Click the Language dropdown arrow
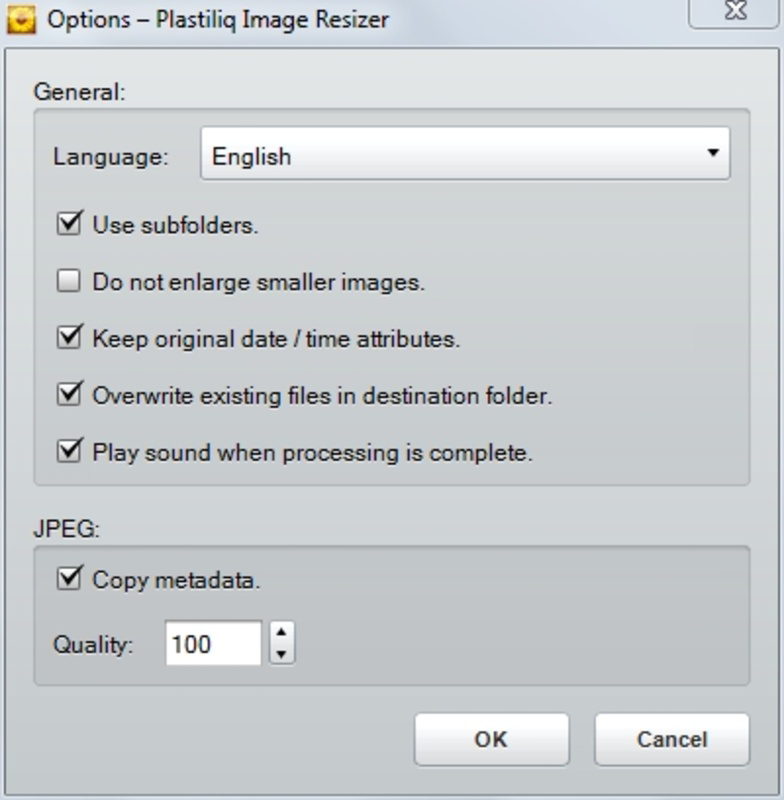Image resolution: width=784 pixels, height=800 pixels. click(713, 153)
